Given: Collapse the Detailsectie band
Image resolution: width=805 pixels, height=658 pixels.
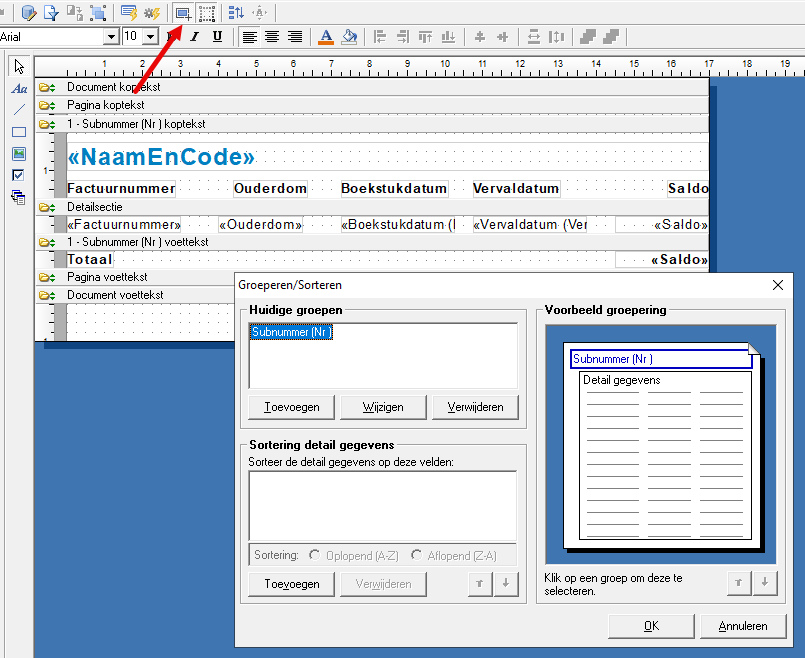Looking at the screenshot, I should click(x=47, y=207).
